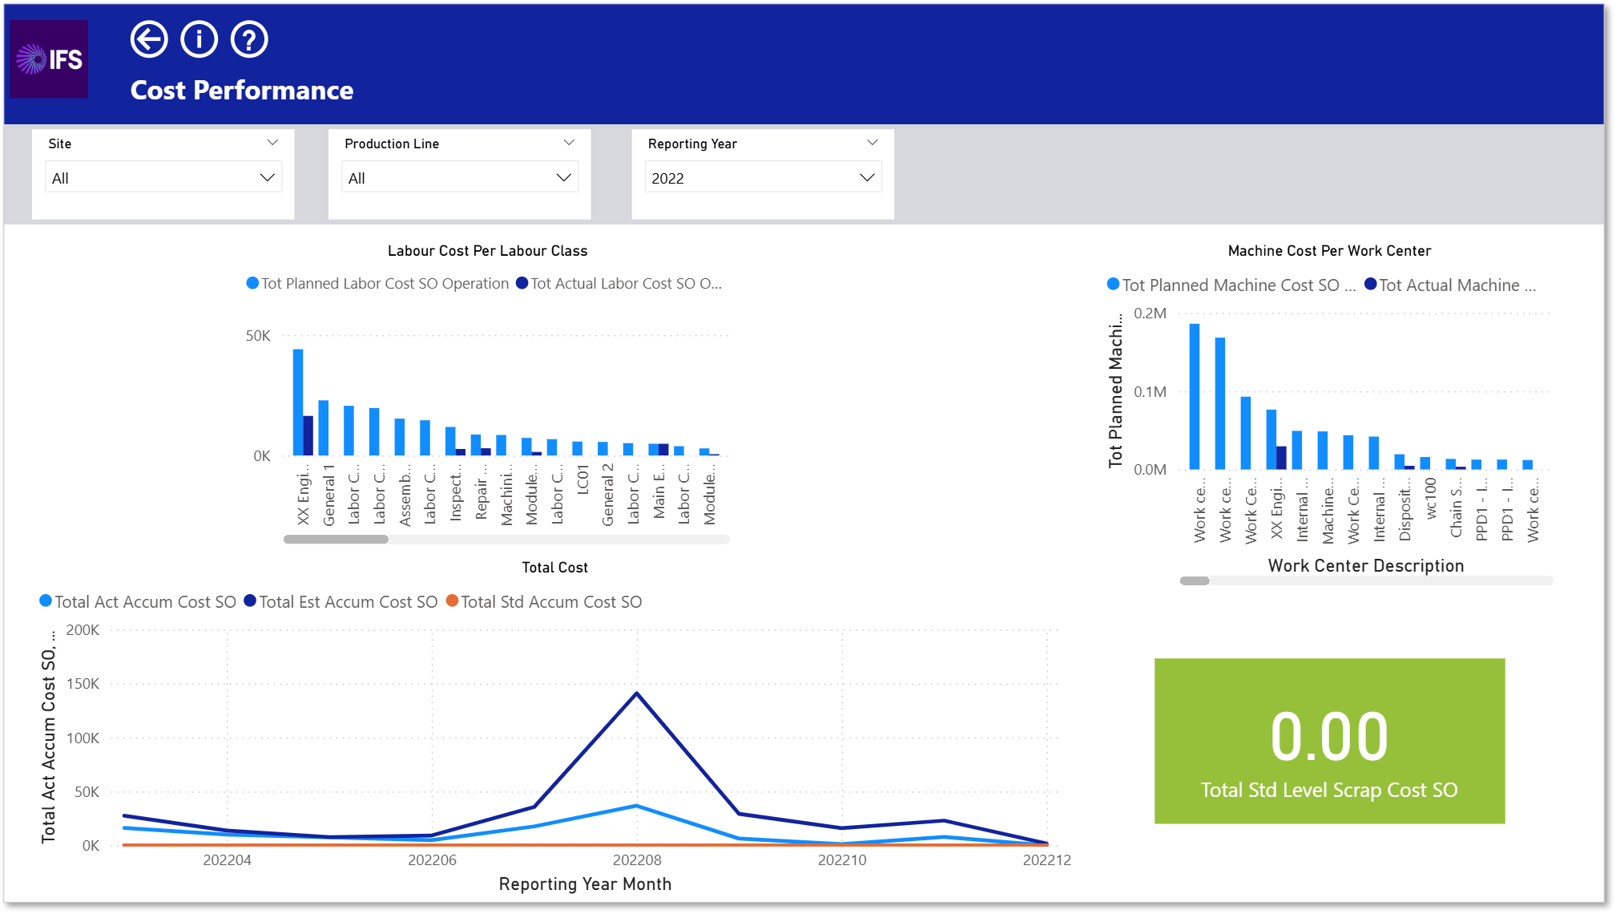Screen dimensions: 1615x913
Task: Click the General 2 labour class label
Action: 608,495
